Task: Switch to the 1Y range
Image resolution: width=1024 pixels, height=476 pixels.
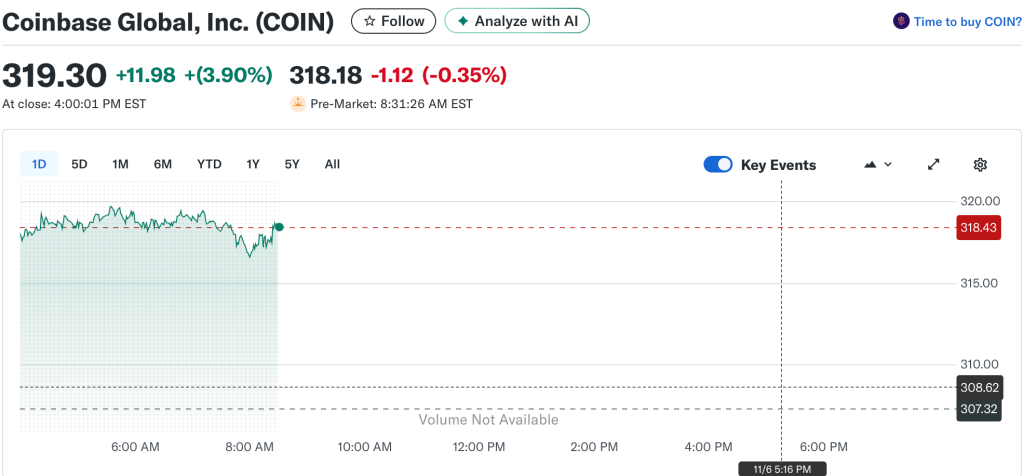Action: coord(253,164)
